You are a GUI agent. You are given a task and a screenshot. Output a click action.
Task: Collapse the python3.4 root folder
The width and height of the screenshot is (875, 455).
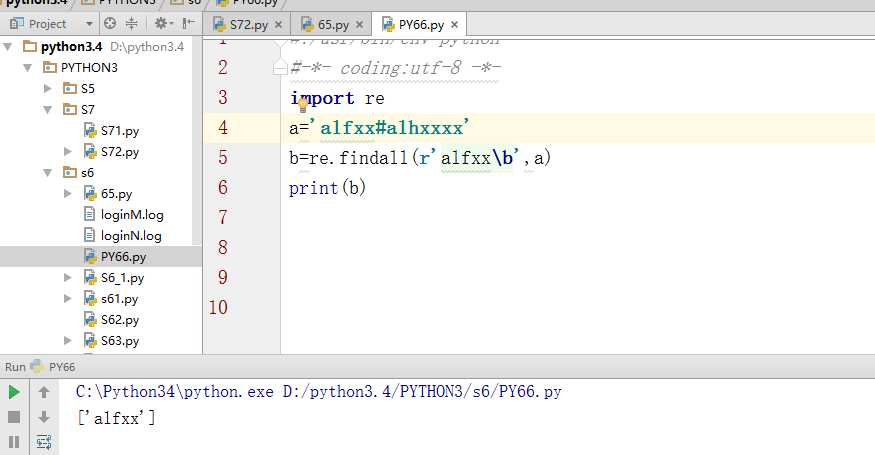[x=8, y=46]
